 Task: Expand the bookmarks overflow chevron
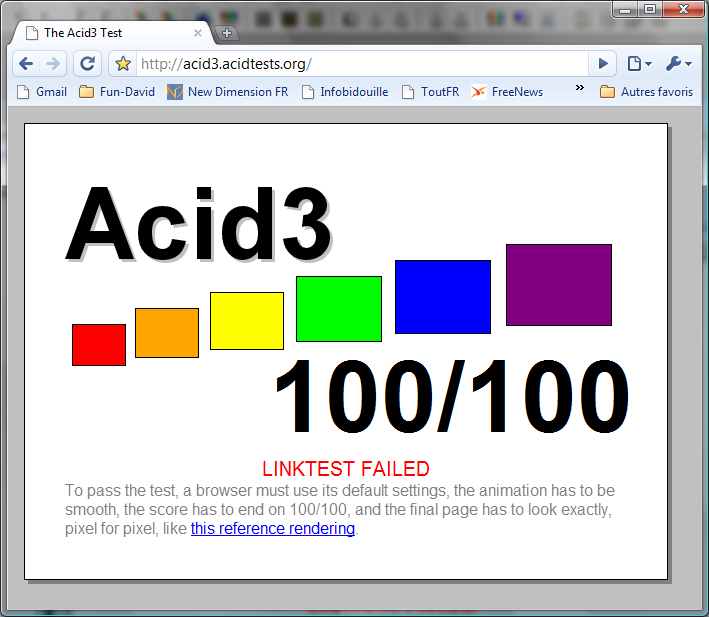point(579,90)
